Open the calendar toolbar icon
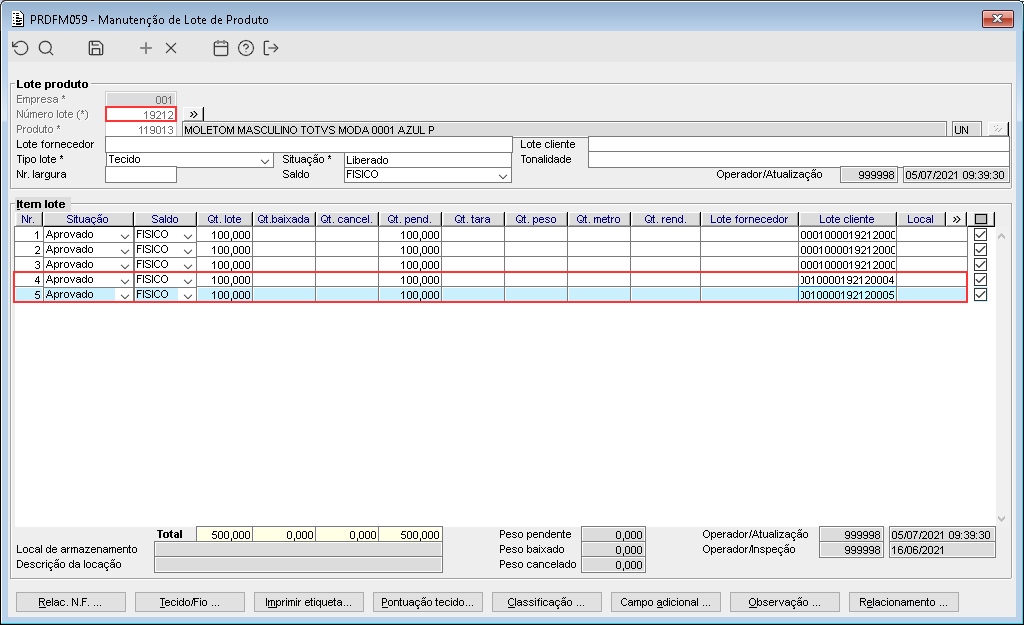 221,48
